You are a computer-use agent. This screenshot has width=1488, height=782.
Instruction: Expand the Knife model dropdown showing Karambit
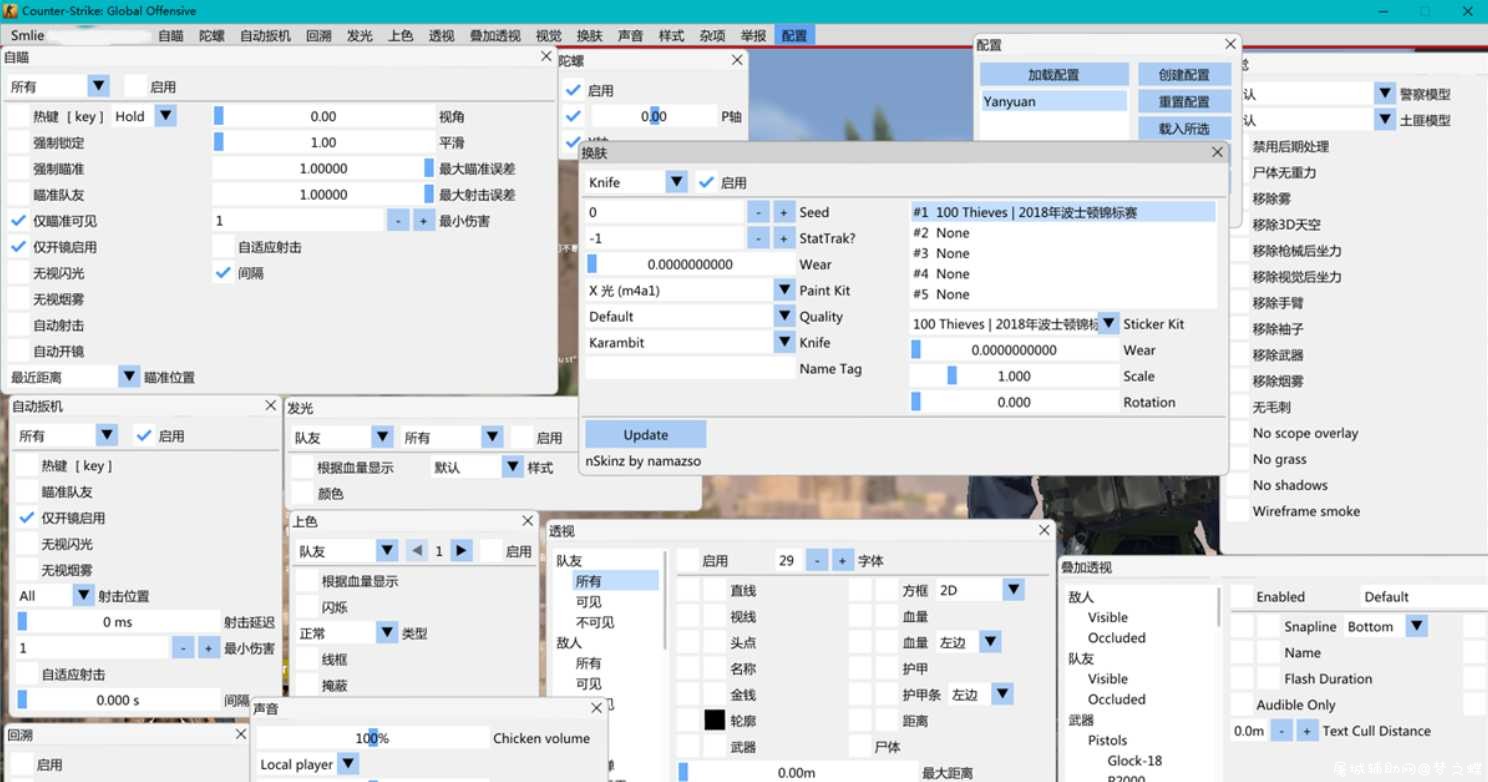coord(785,342)
